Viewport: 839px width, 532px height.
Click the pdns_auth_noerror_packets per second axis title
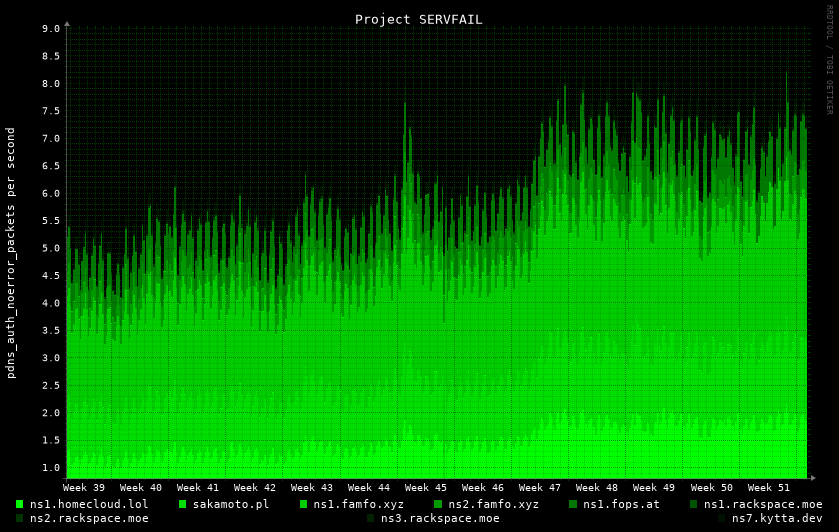point(11,252)
